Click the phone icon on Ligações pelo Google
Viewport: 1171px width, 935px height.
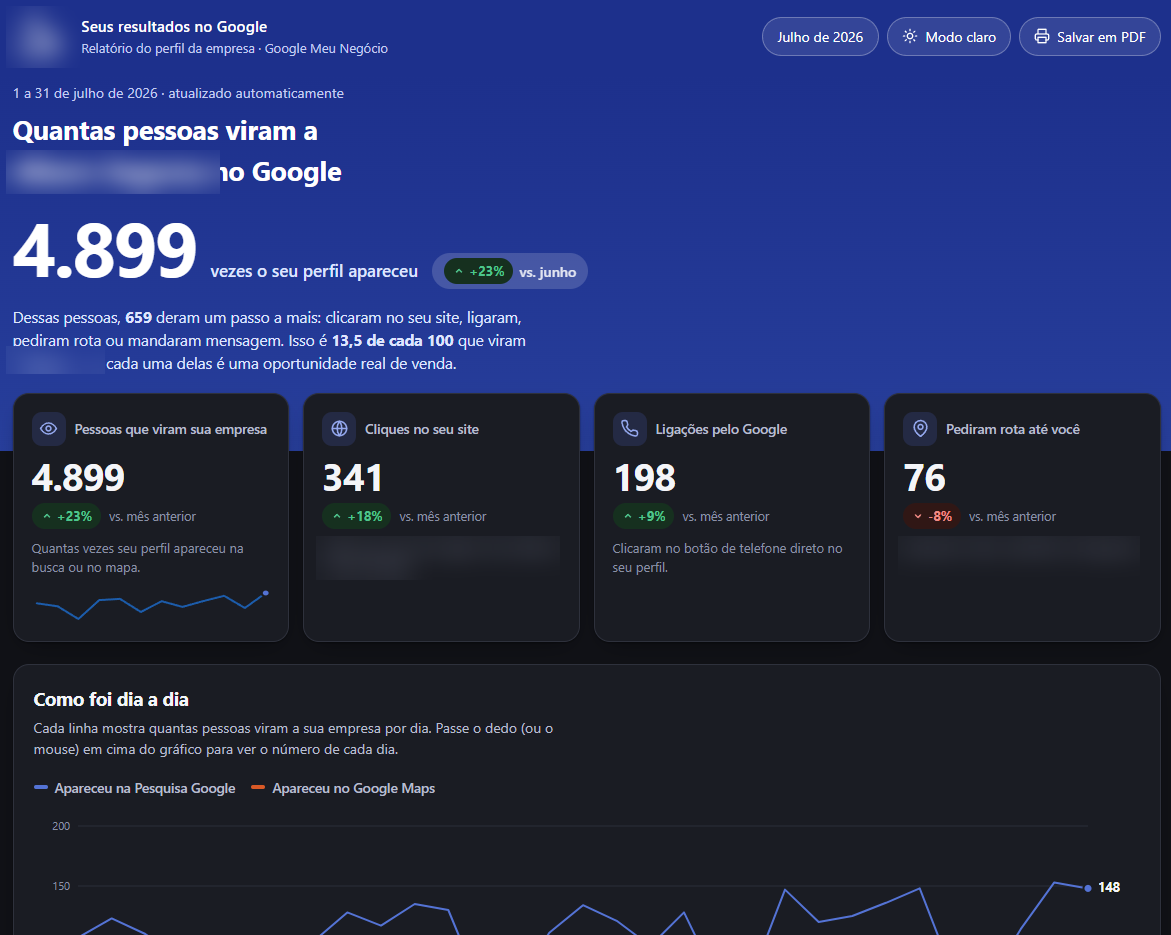tap(630, 429)
